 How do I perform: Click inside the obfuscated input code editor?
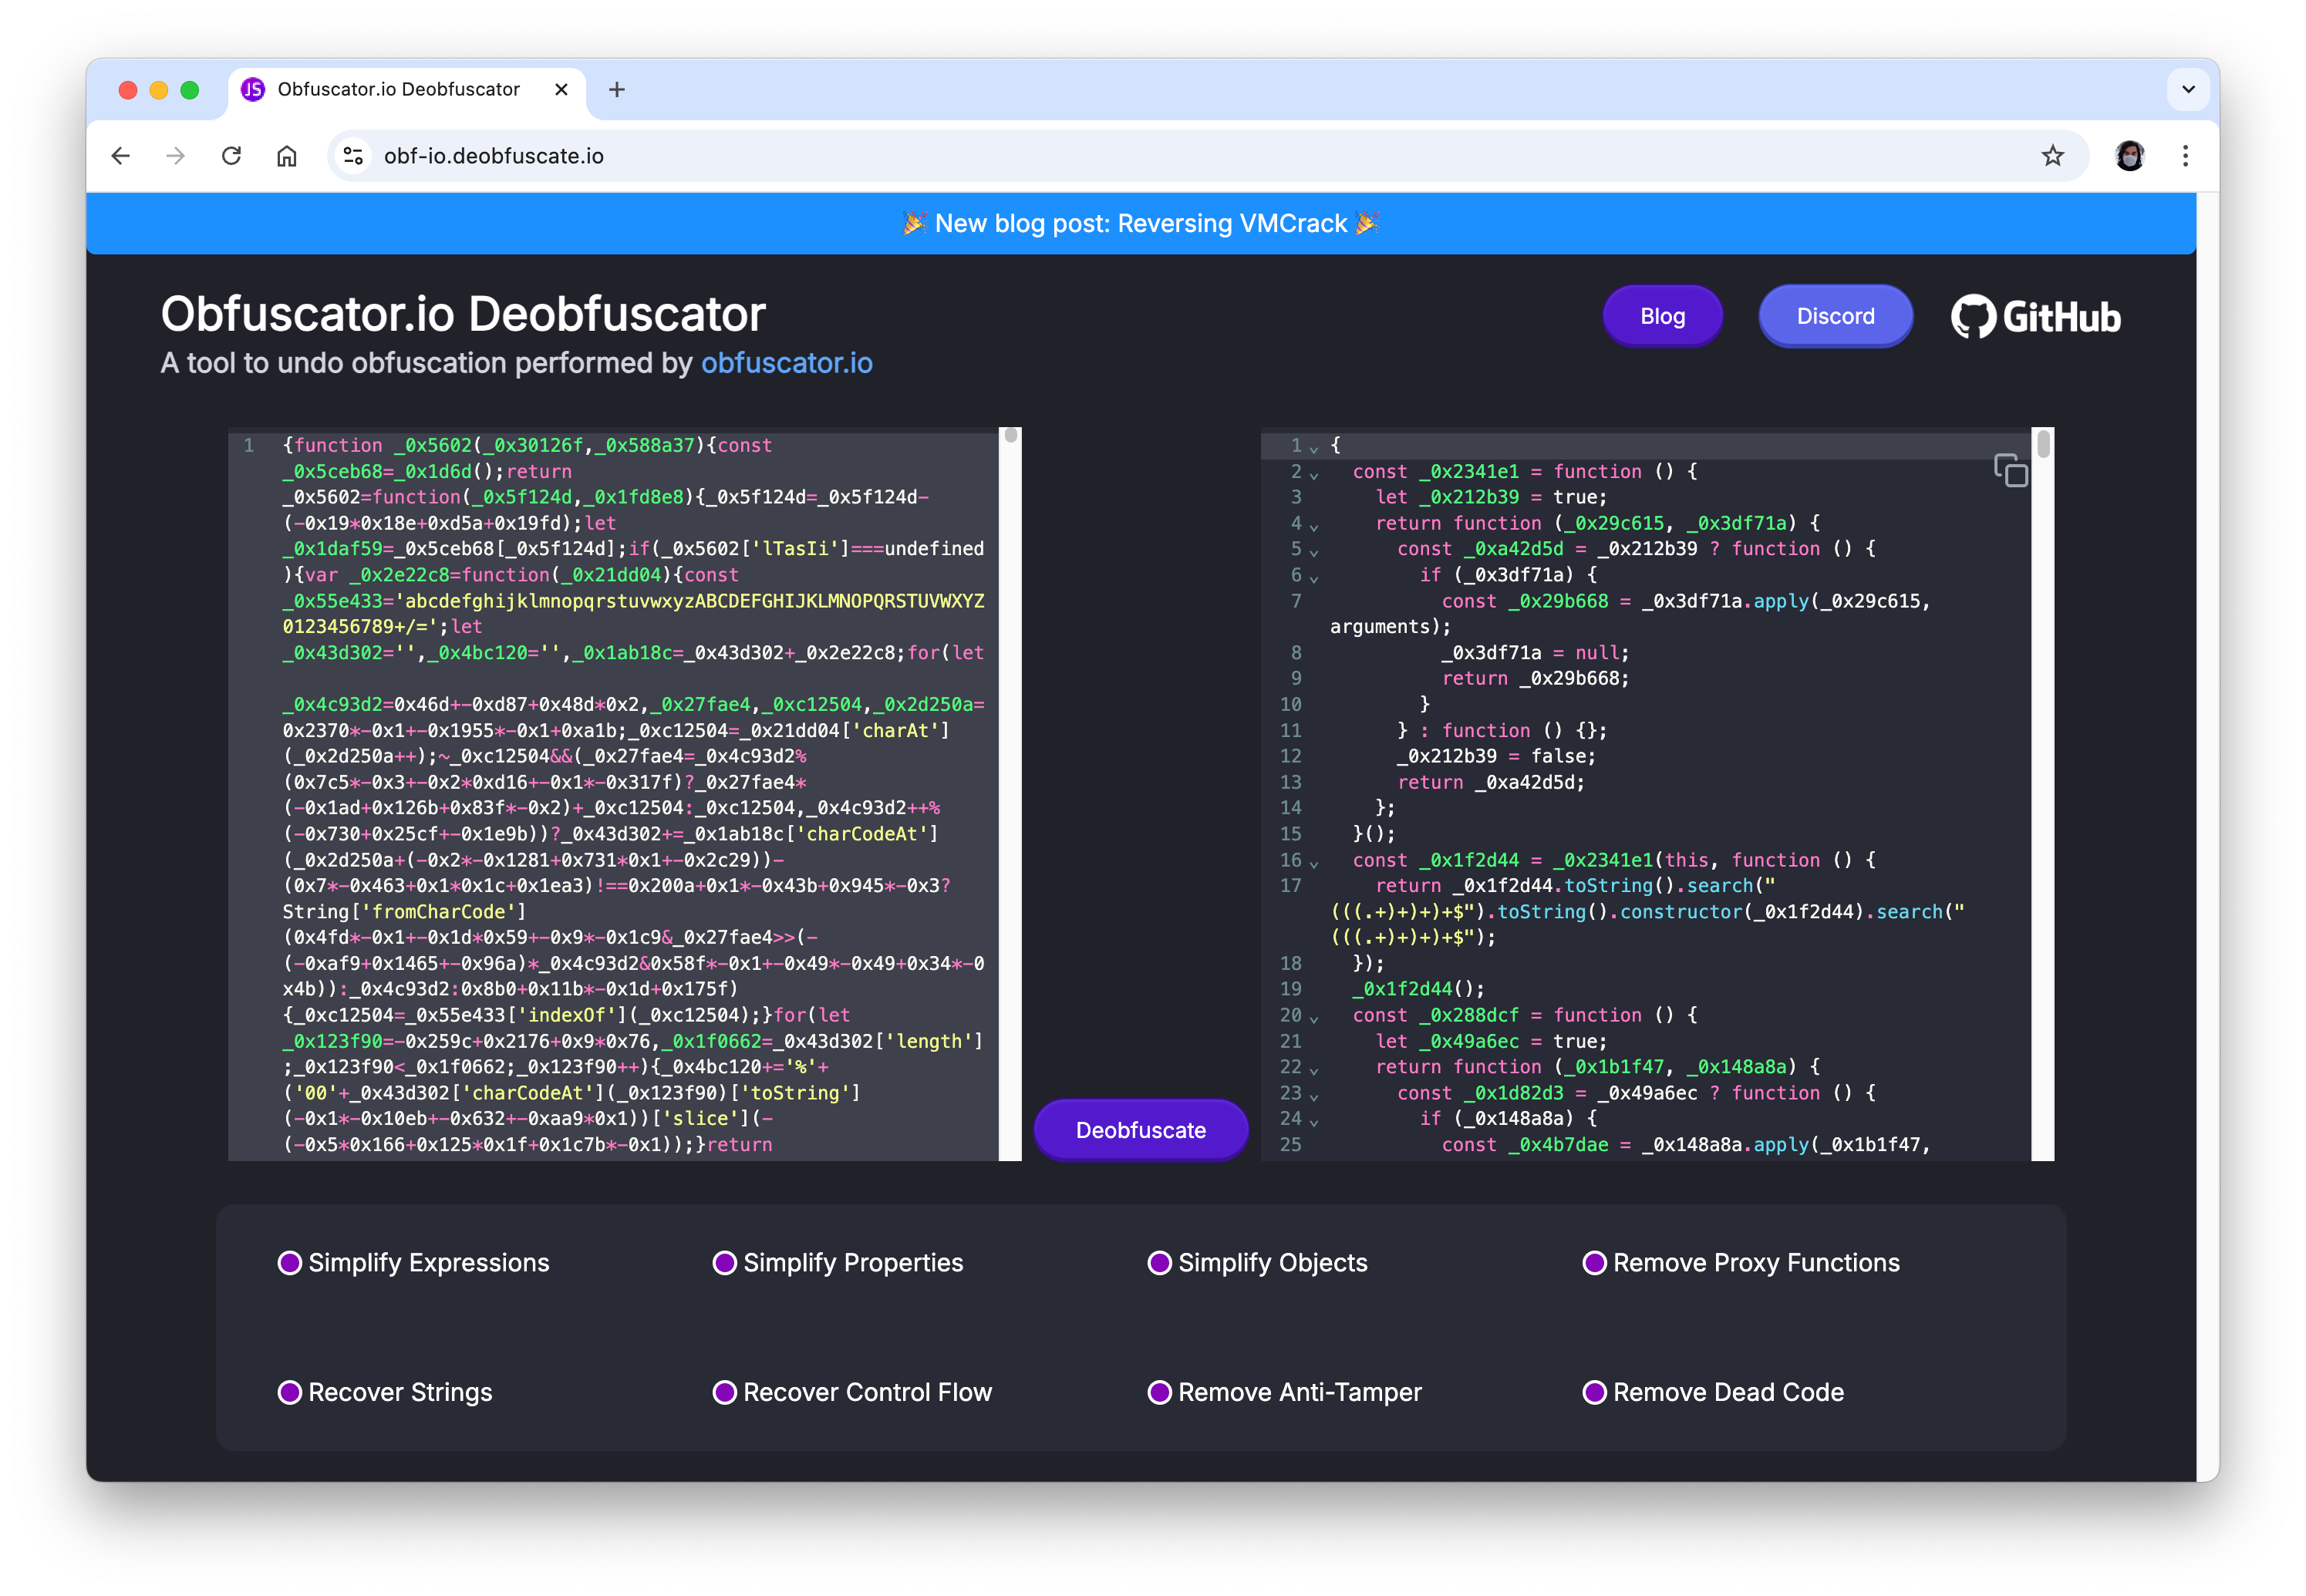click(x=613, y=795)
